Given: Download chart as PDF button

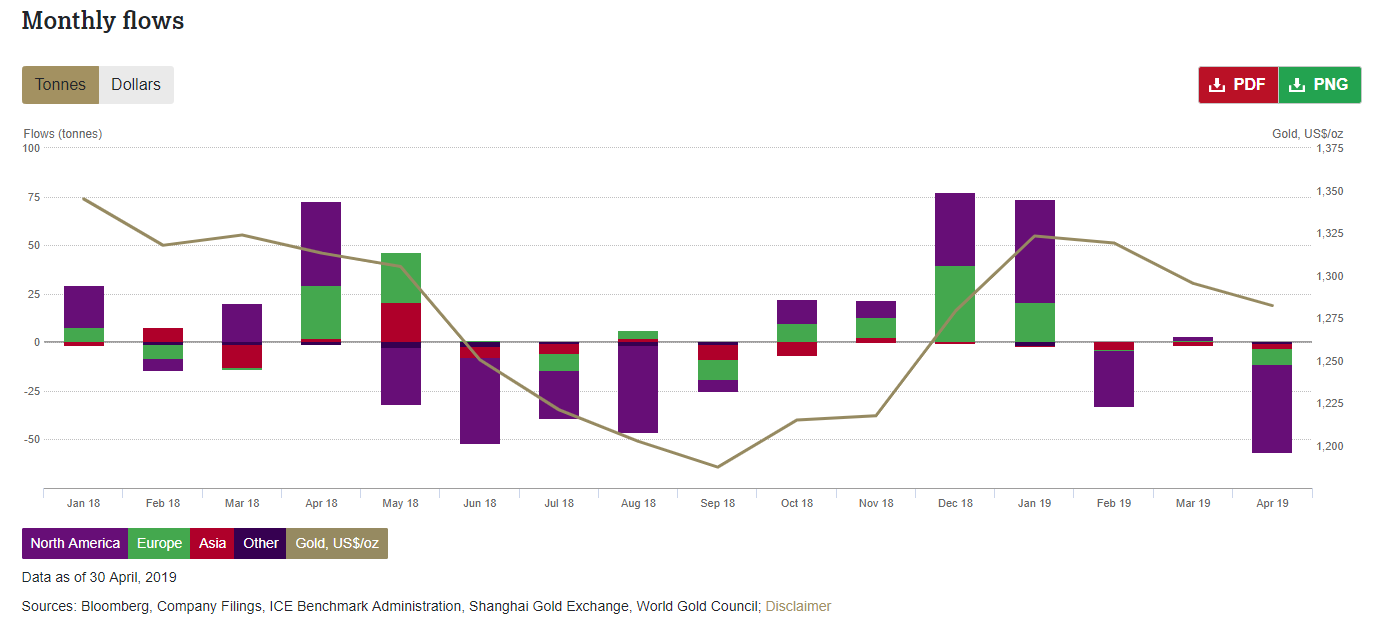Looking at the screenshot, I should point(1238,85).
